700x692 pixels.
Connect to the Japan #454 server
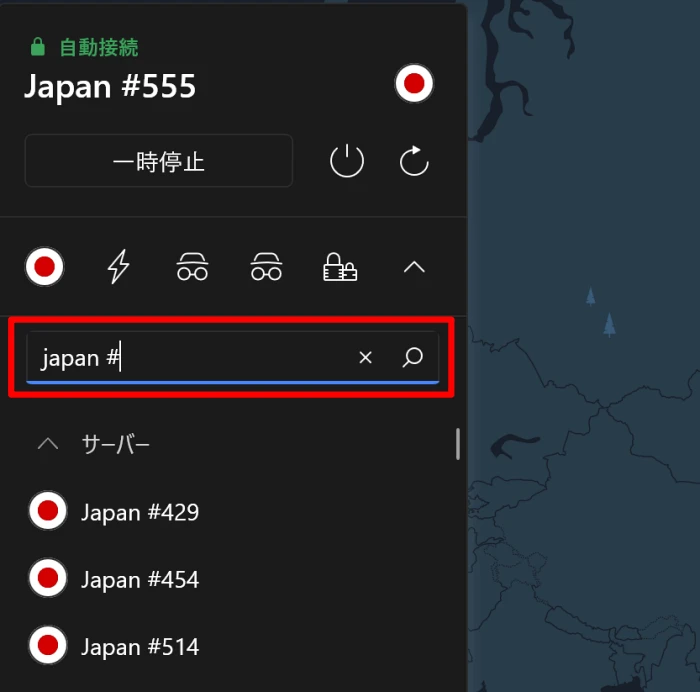click(x=140, y=579)
